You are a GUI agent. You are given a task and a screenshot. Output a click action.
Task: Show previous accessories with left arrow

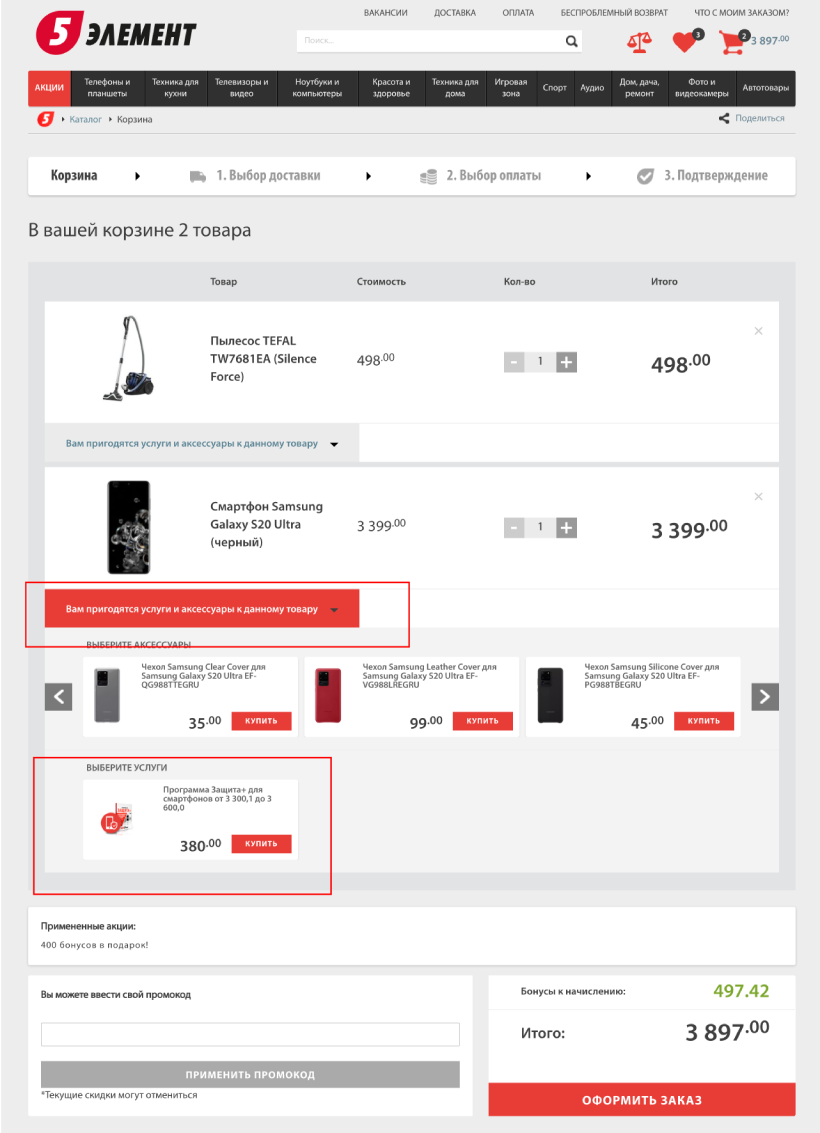[x=59, y=697]
